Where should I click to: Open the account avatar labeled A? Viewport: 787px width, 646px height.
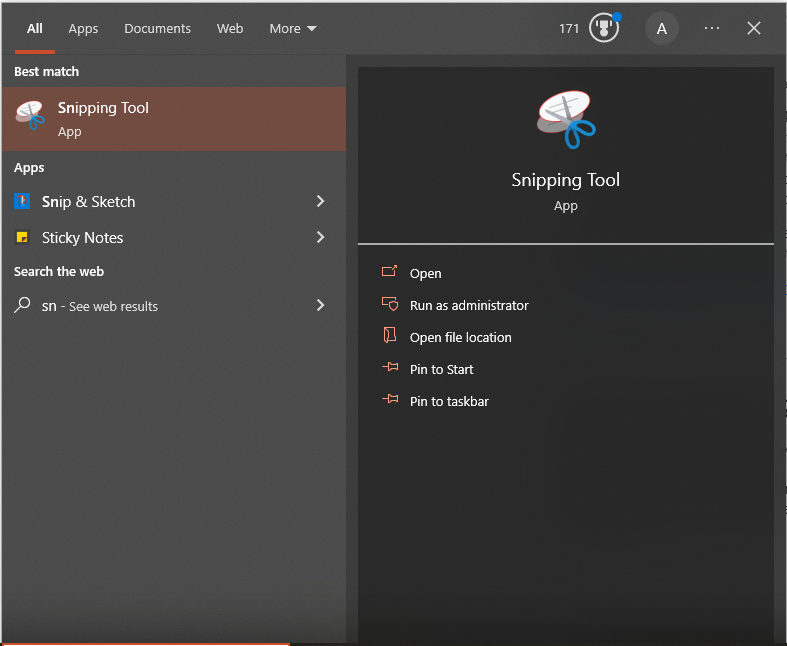662,29
